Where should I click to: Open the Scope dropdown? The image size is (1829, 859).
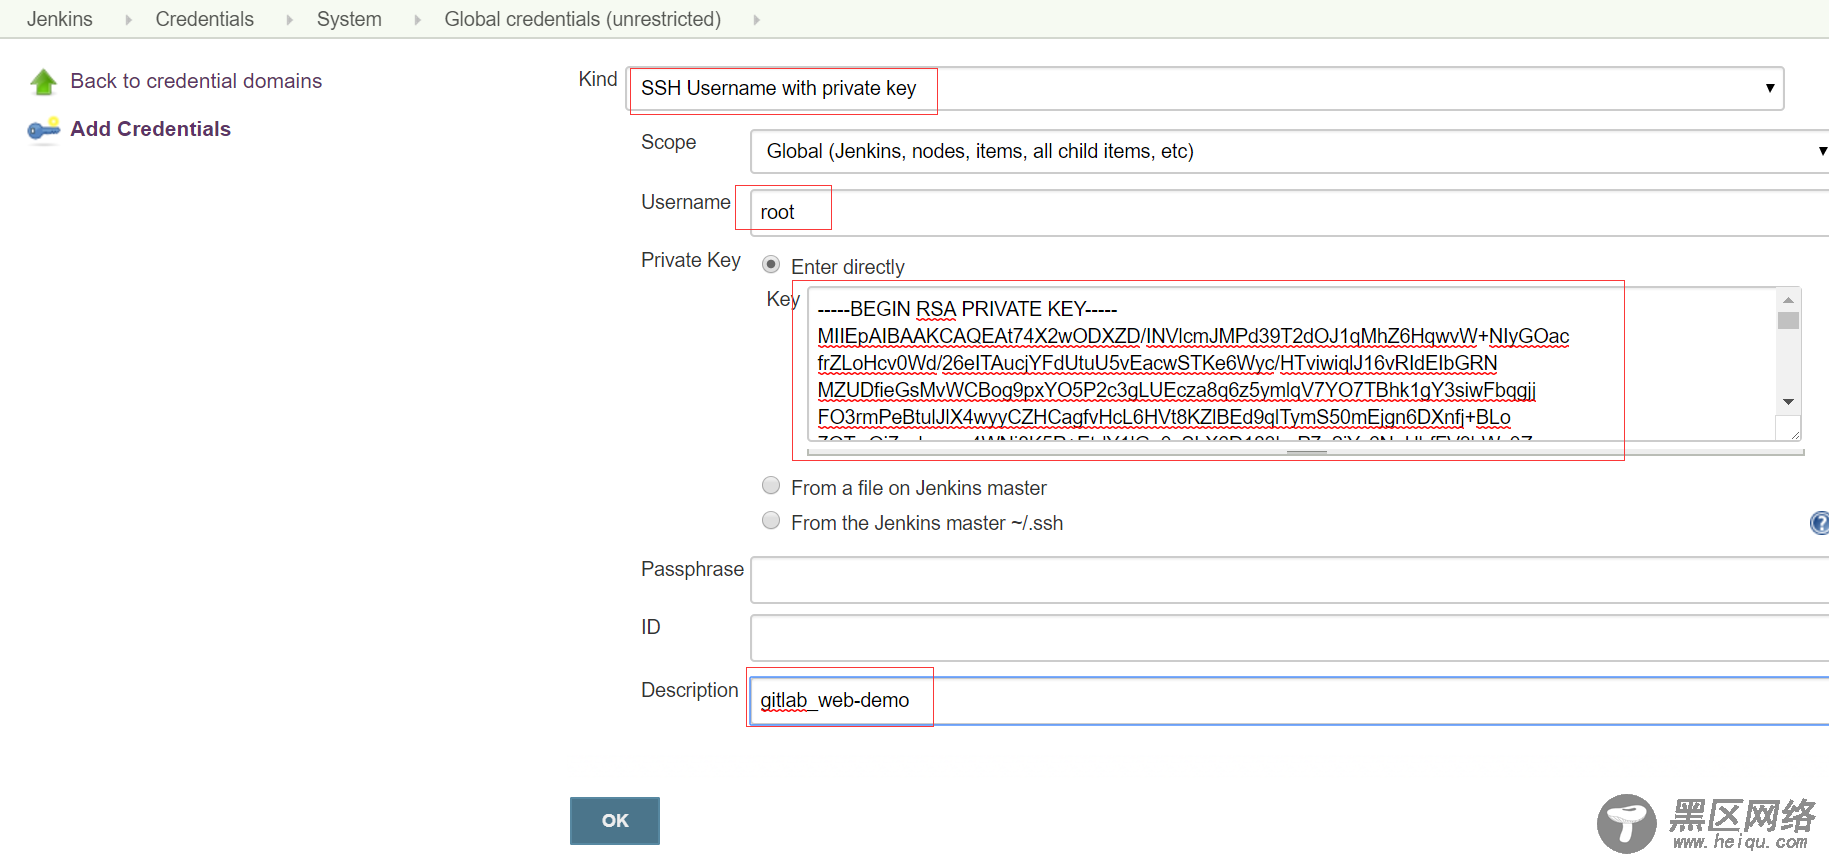(x=1289, y=152)
